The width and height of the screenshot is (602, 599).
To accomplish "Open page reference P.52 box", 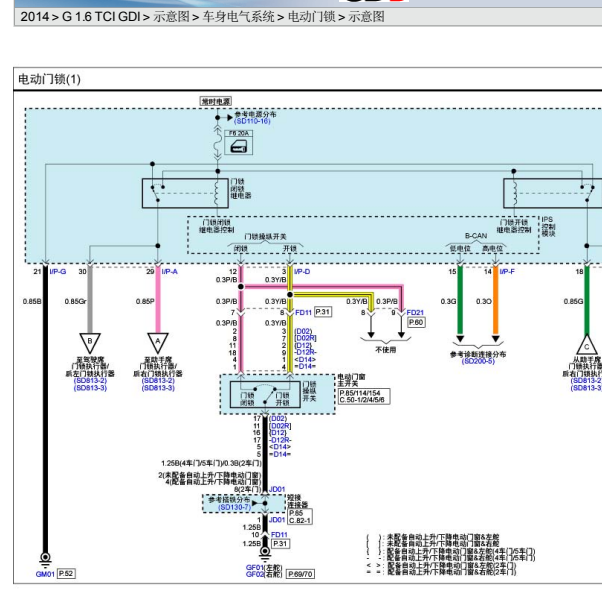I will coord(66,574).
